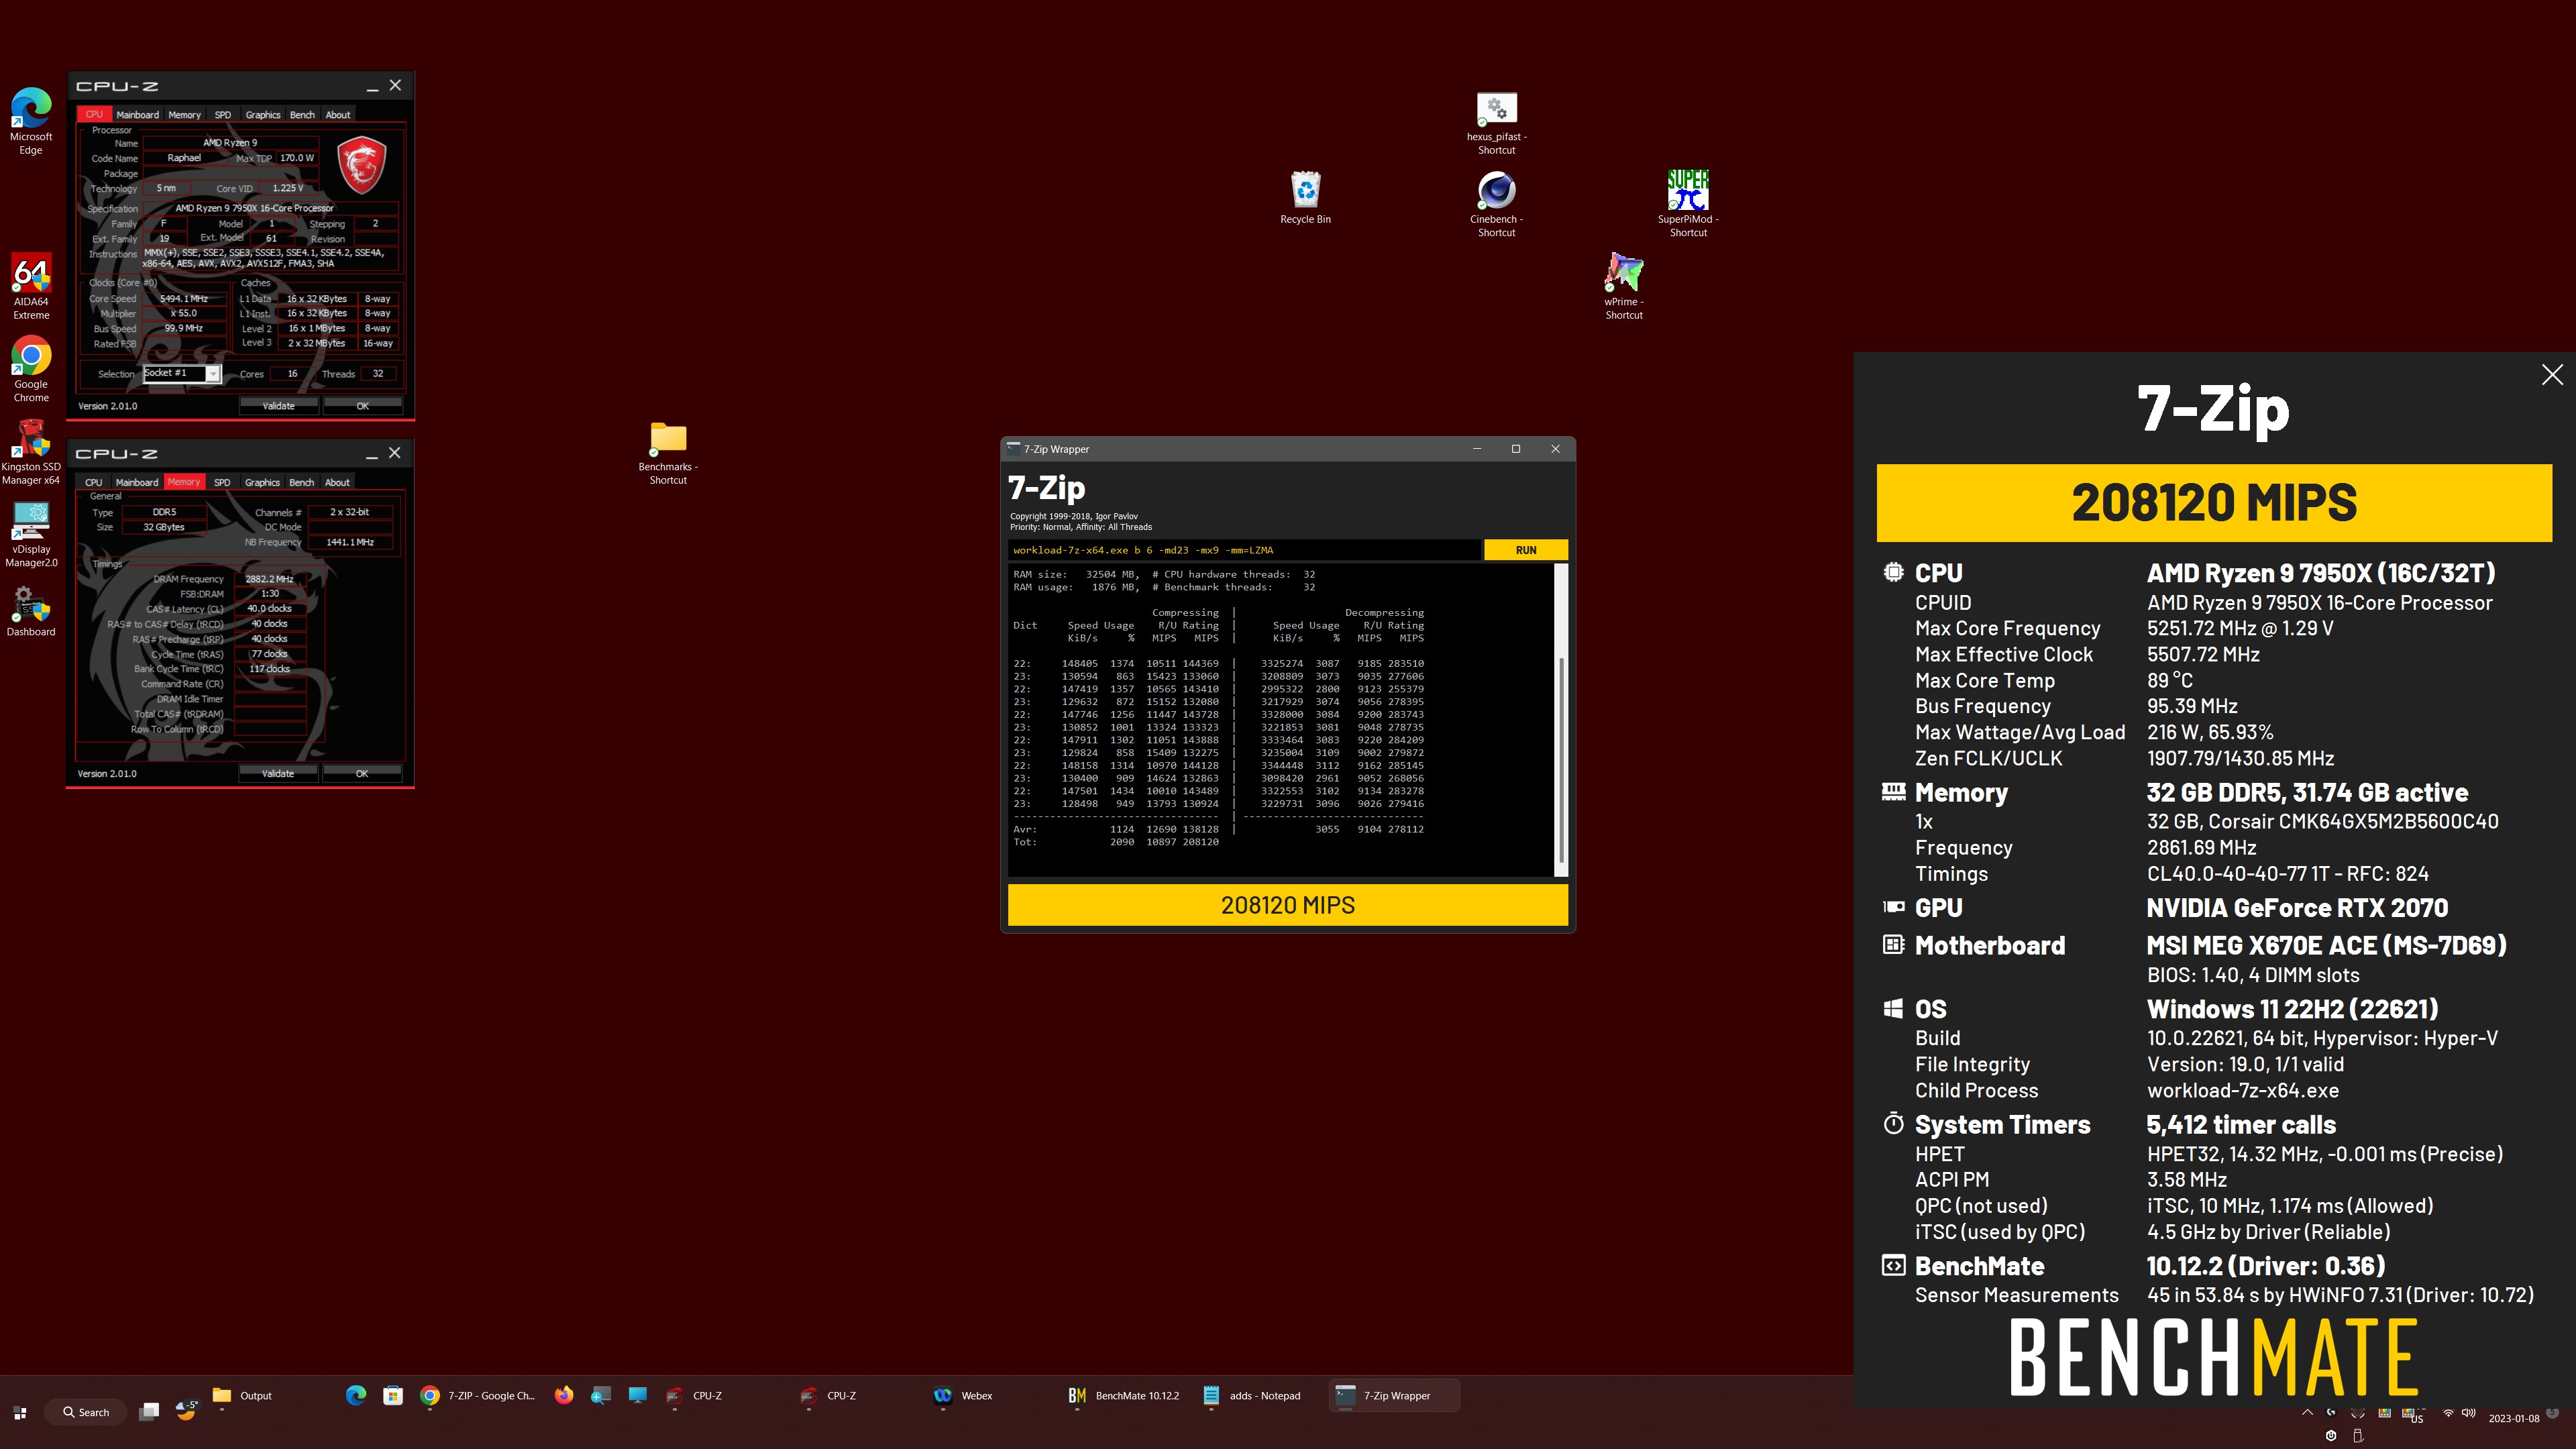Image resolution: width=2576 pixels, height=1449 pixels.
Task: Open vDisplay Manager2.0 desktop icon
Action: point(31,534)
